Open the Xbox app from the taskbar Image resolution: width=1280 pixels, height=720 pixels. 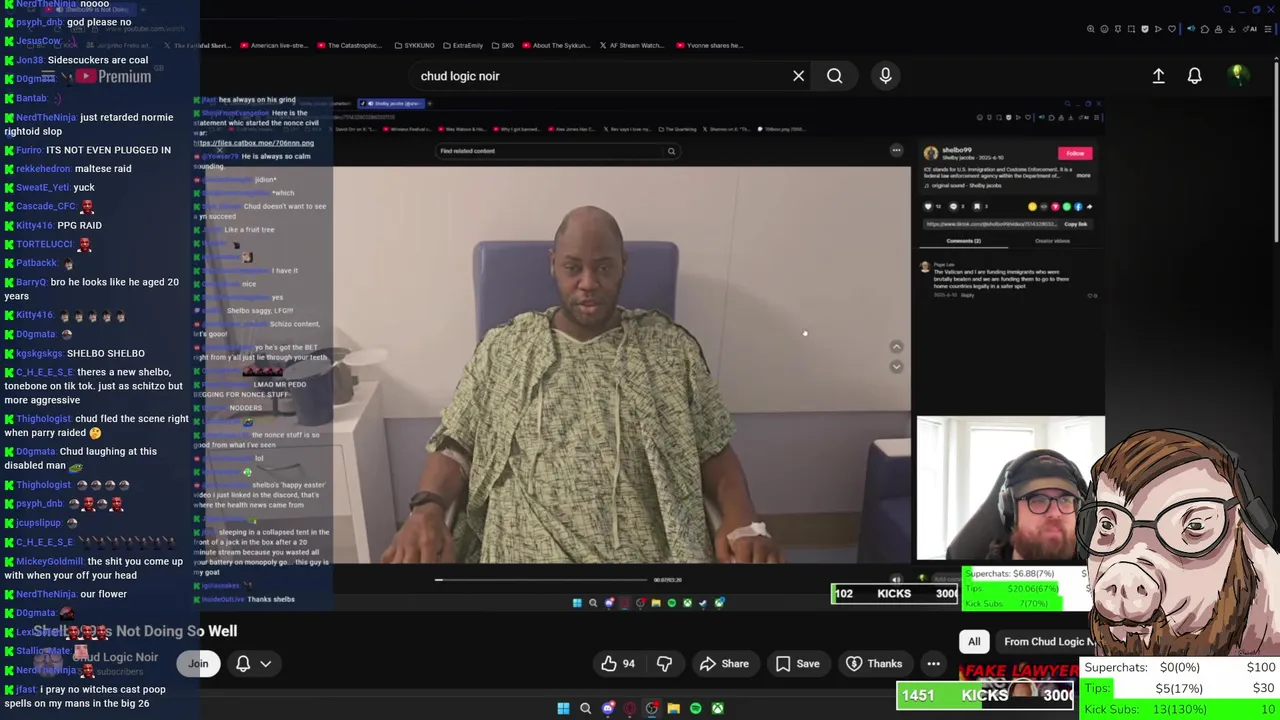click(717, 709)
